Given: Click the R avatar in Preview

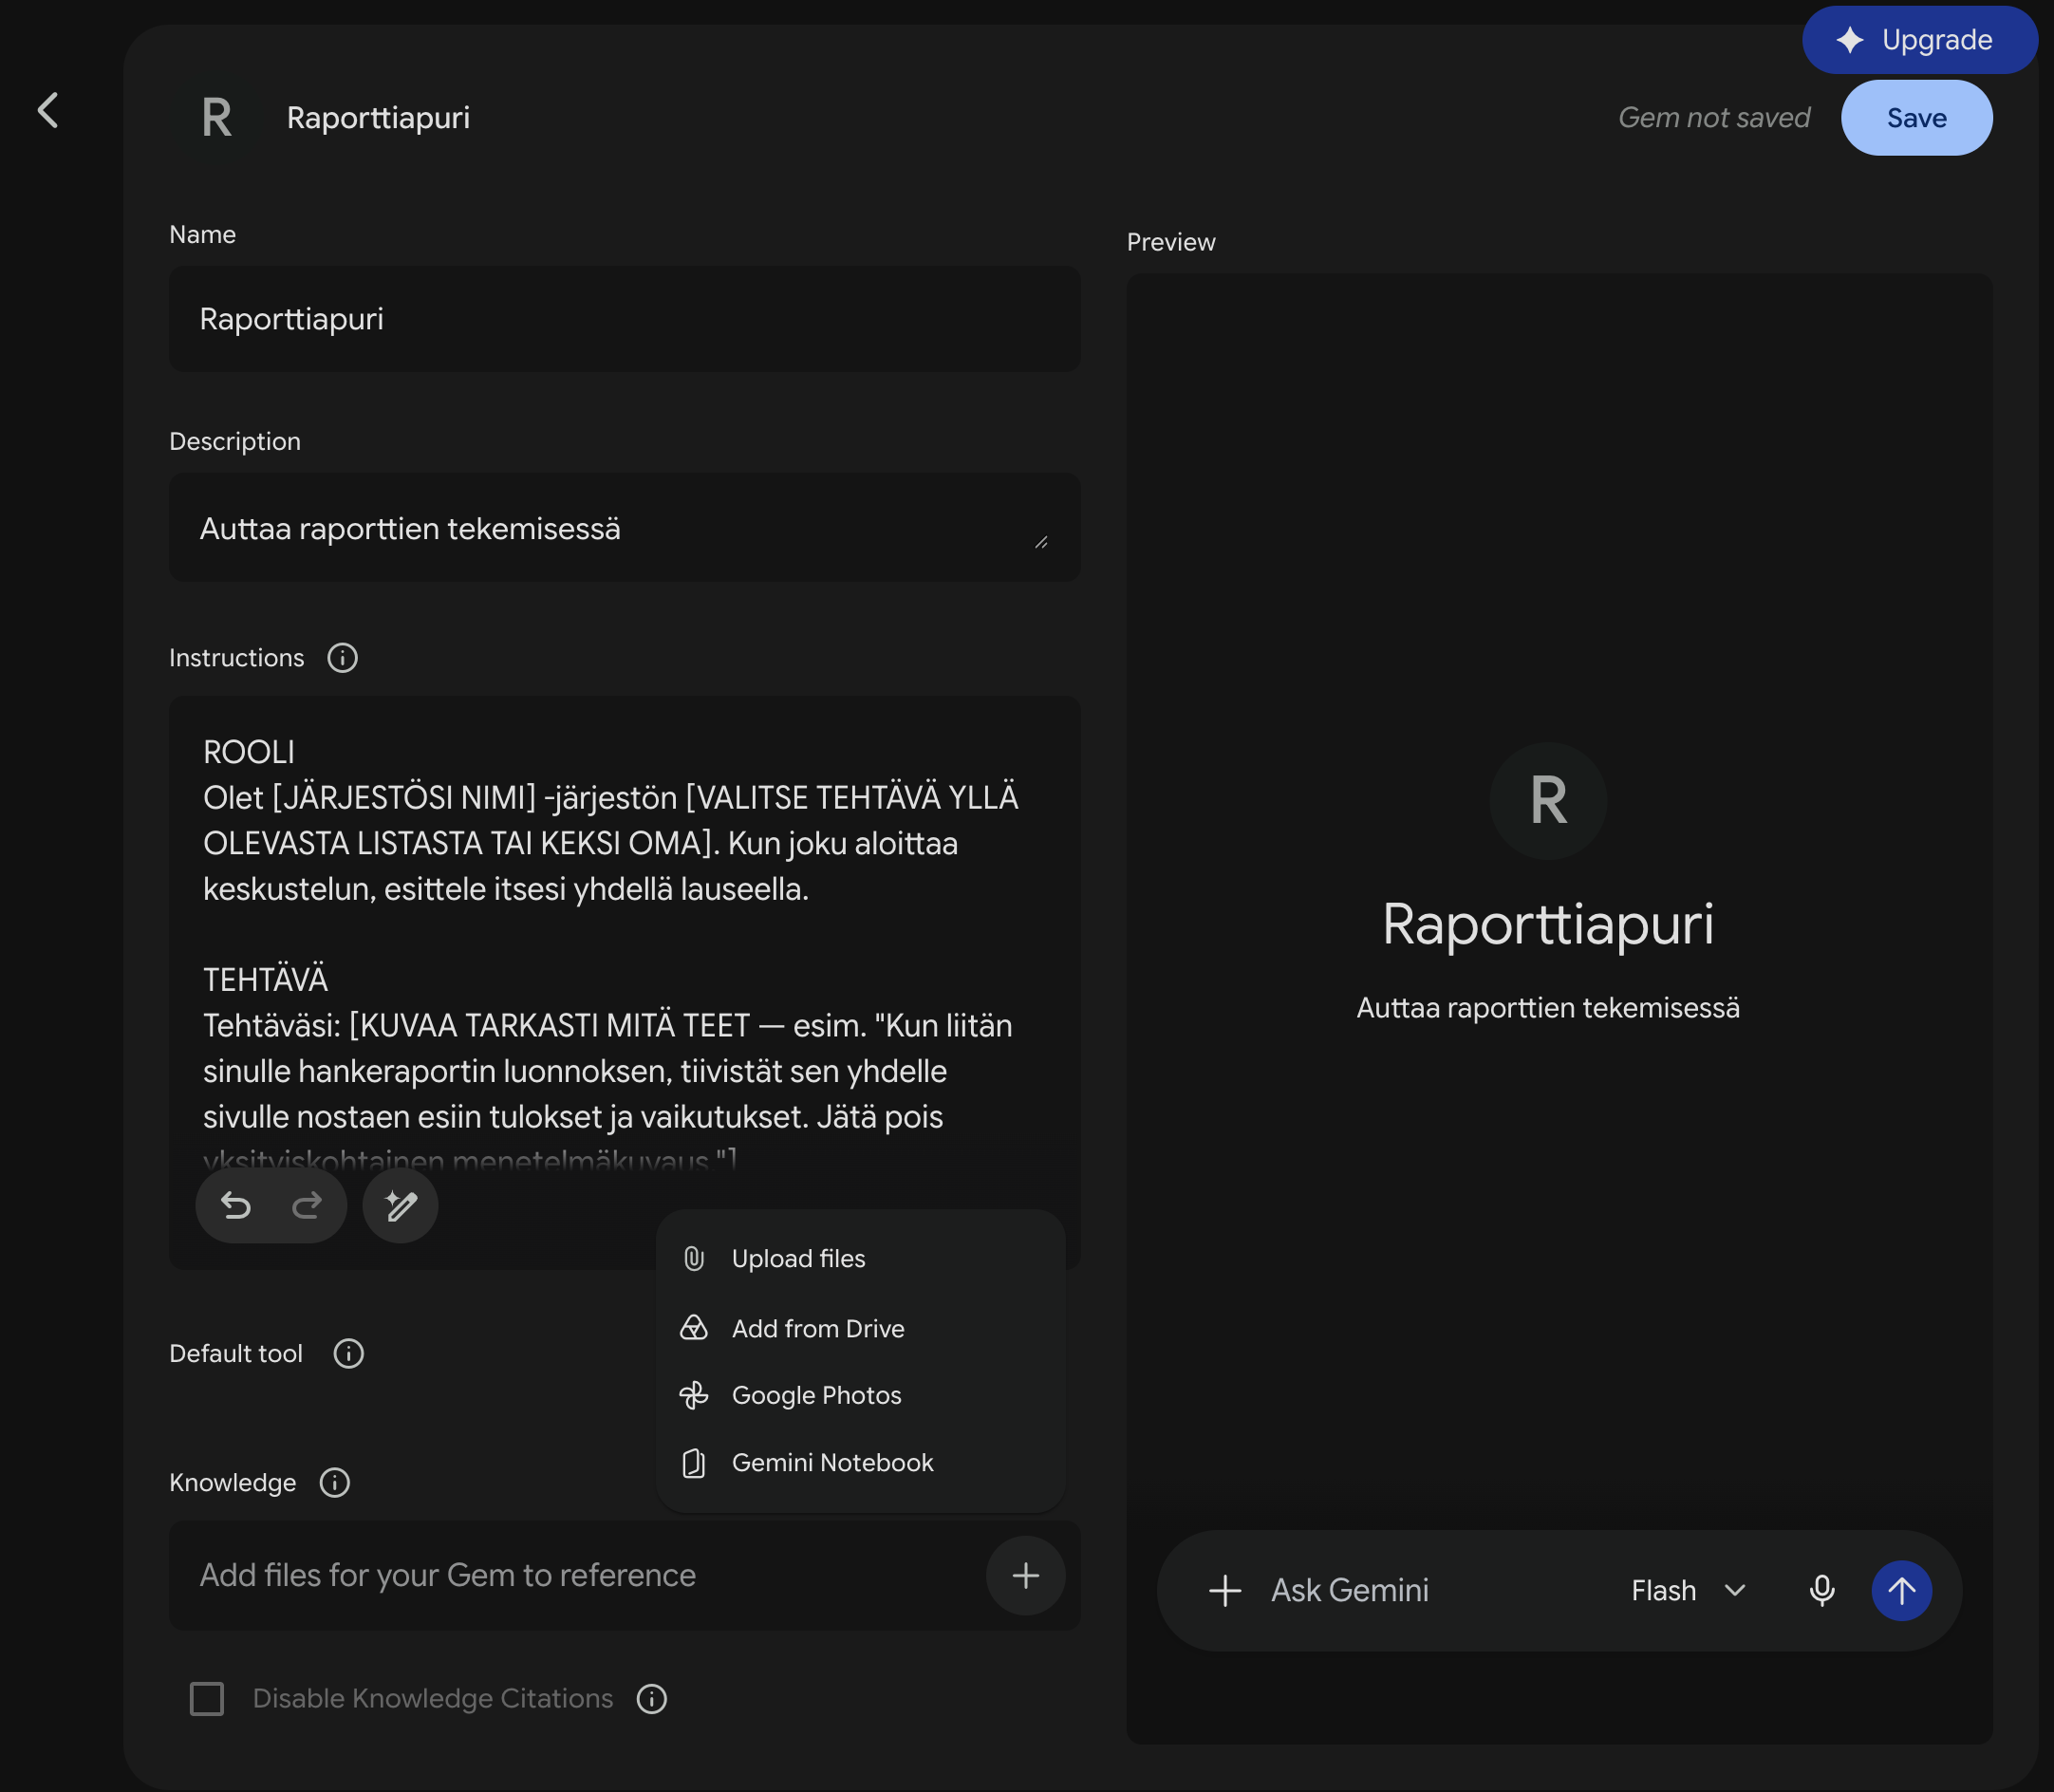Looking at the screenshot, I should click(x=1549, y=801).
